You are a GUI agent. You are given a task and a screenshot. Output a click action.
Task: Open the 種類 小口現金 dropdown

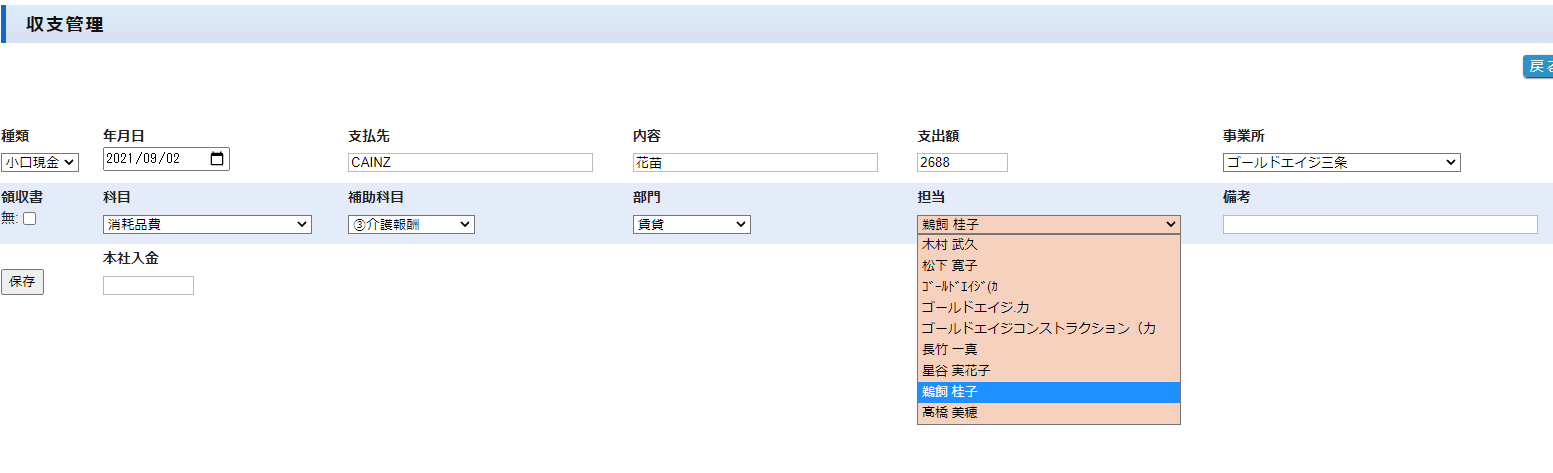pos(40,163)
